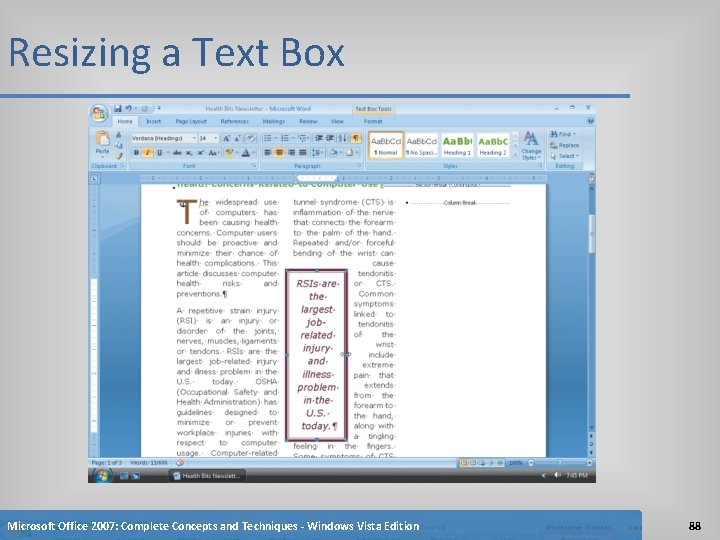Toggle Bold formatting
Image resolution: width=720 pixels, height=540 pixels.
[x=136, y=153]
